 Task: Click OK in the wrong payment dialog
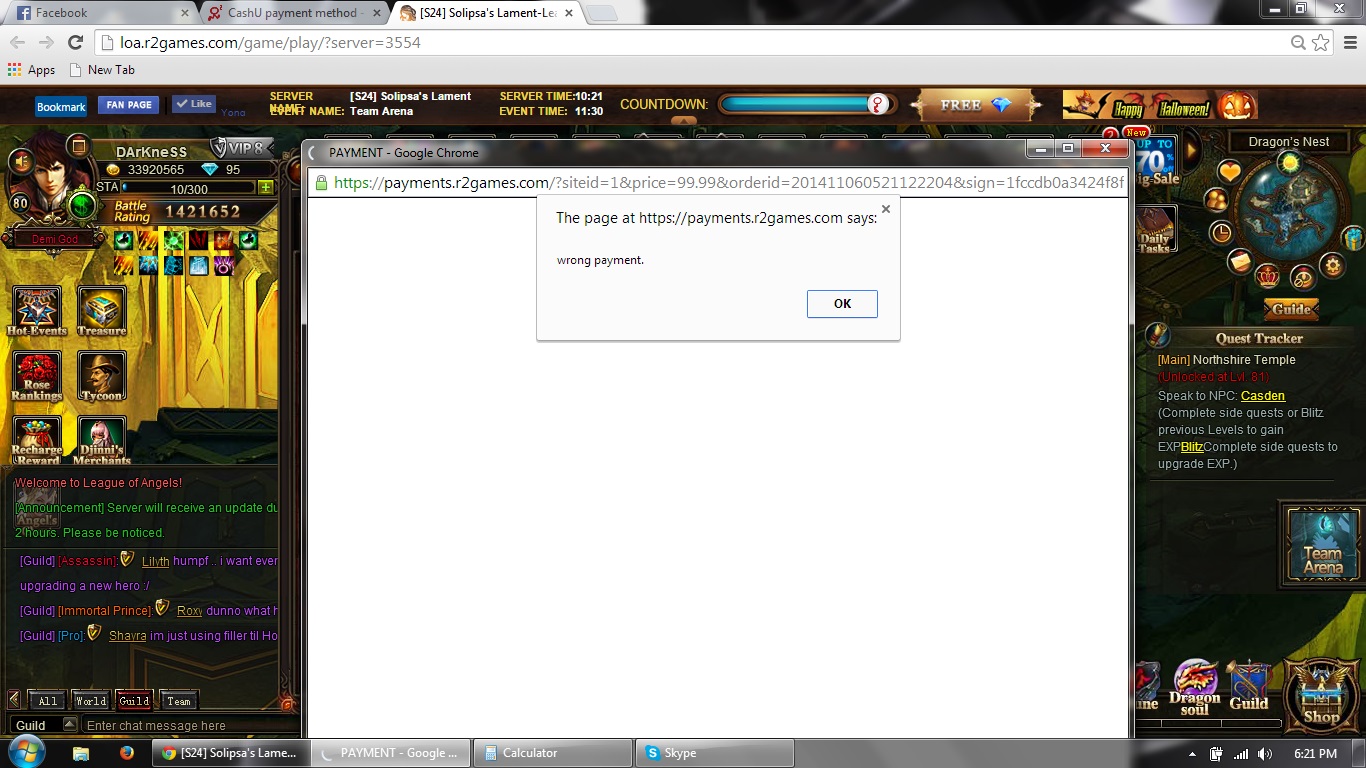pos(842,304)
